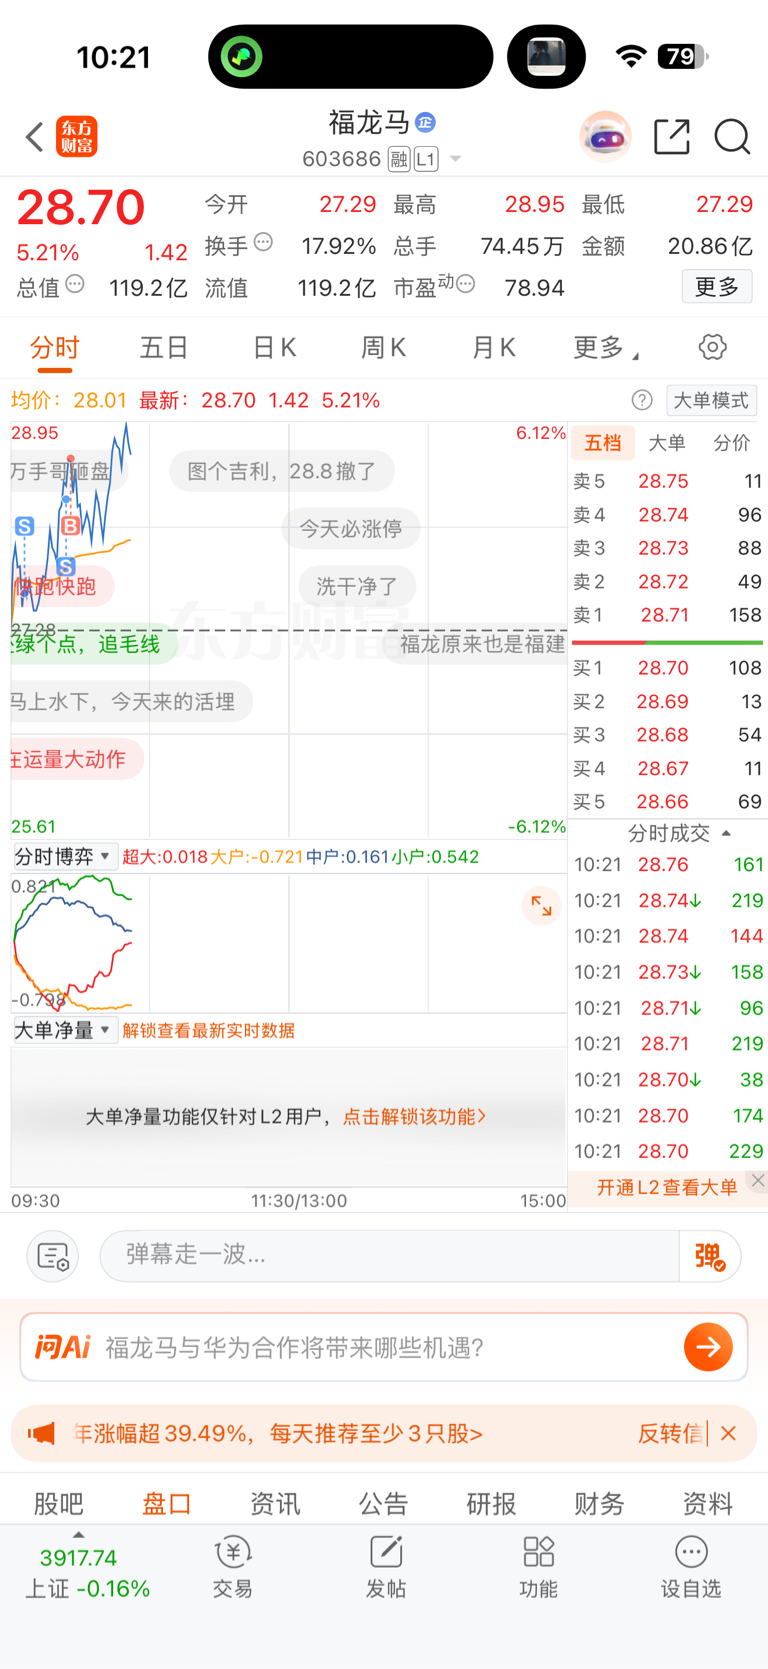
Task: Open the 研报 tab
Action: [491, 1503]
